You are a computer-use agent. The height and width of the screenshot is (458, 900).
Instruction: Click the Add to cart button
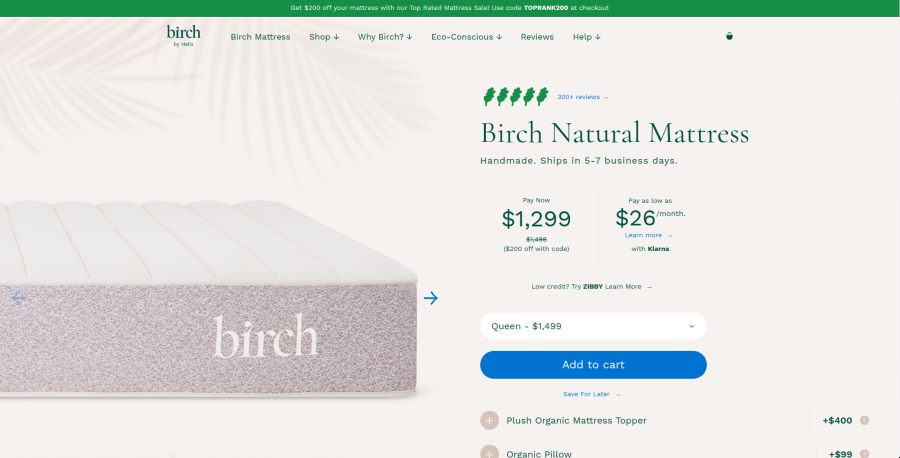point(593,364)
